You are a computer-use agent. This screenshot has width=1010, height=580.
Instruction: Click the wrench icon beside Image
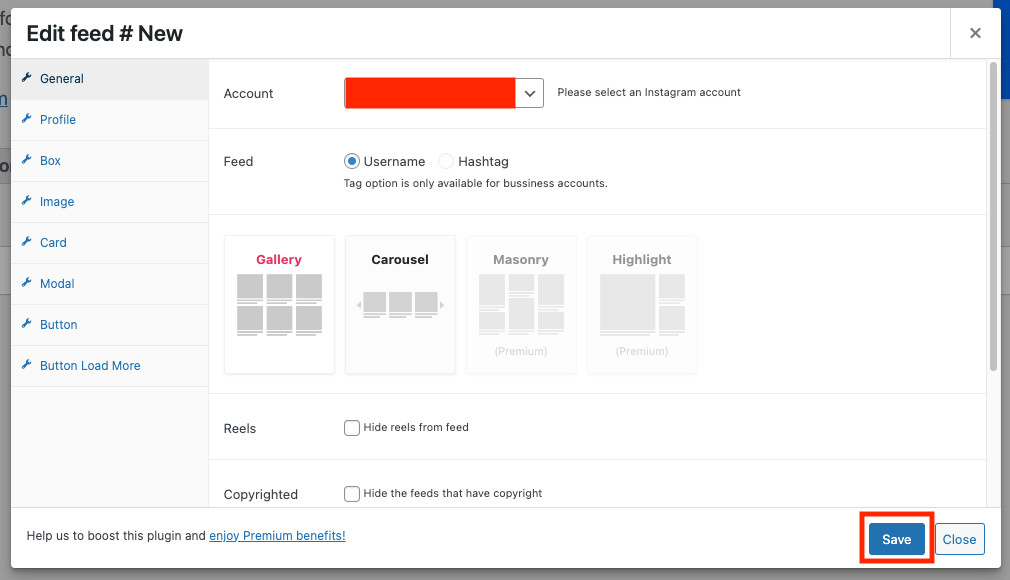point(27,201)
